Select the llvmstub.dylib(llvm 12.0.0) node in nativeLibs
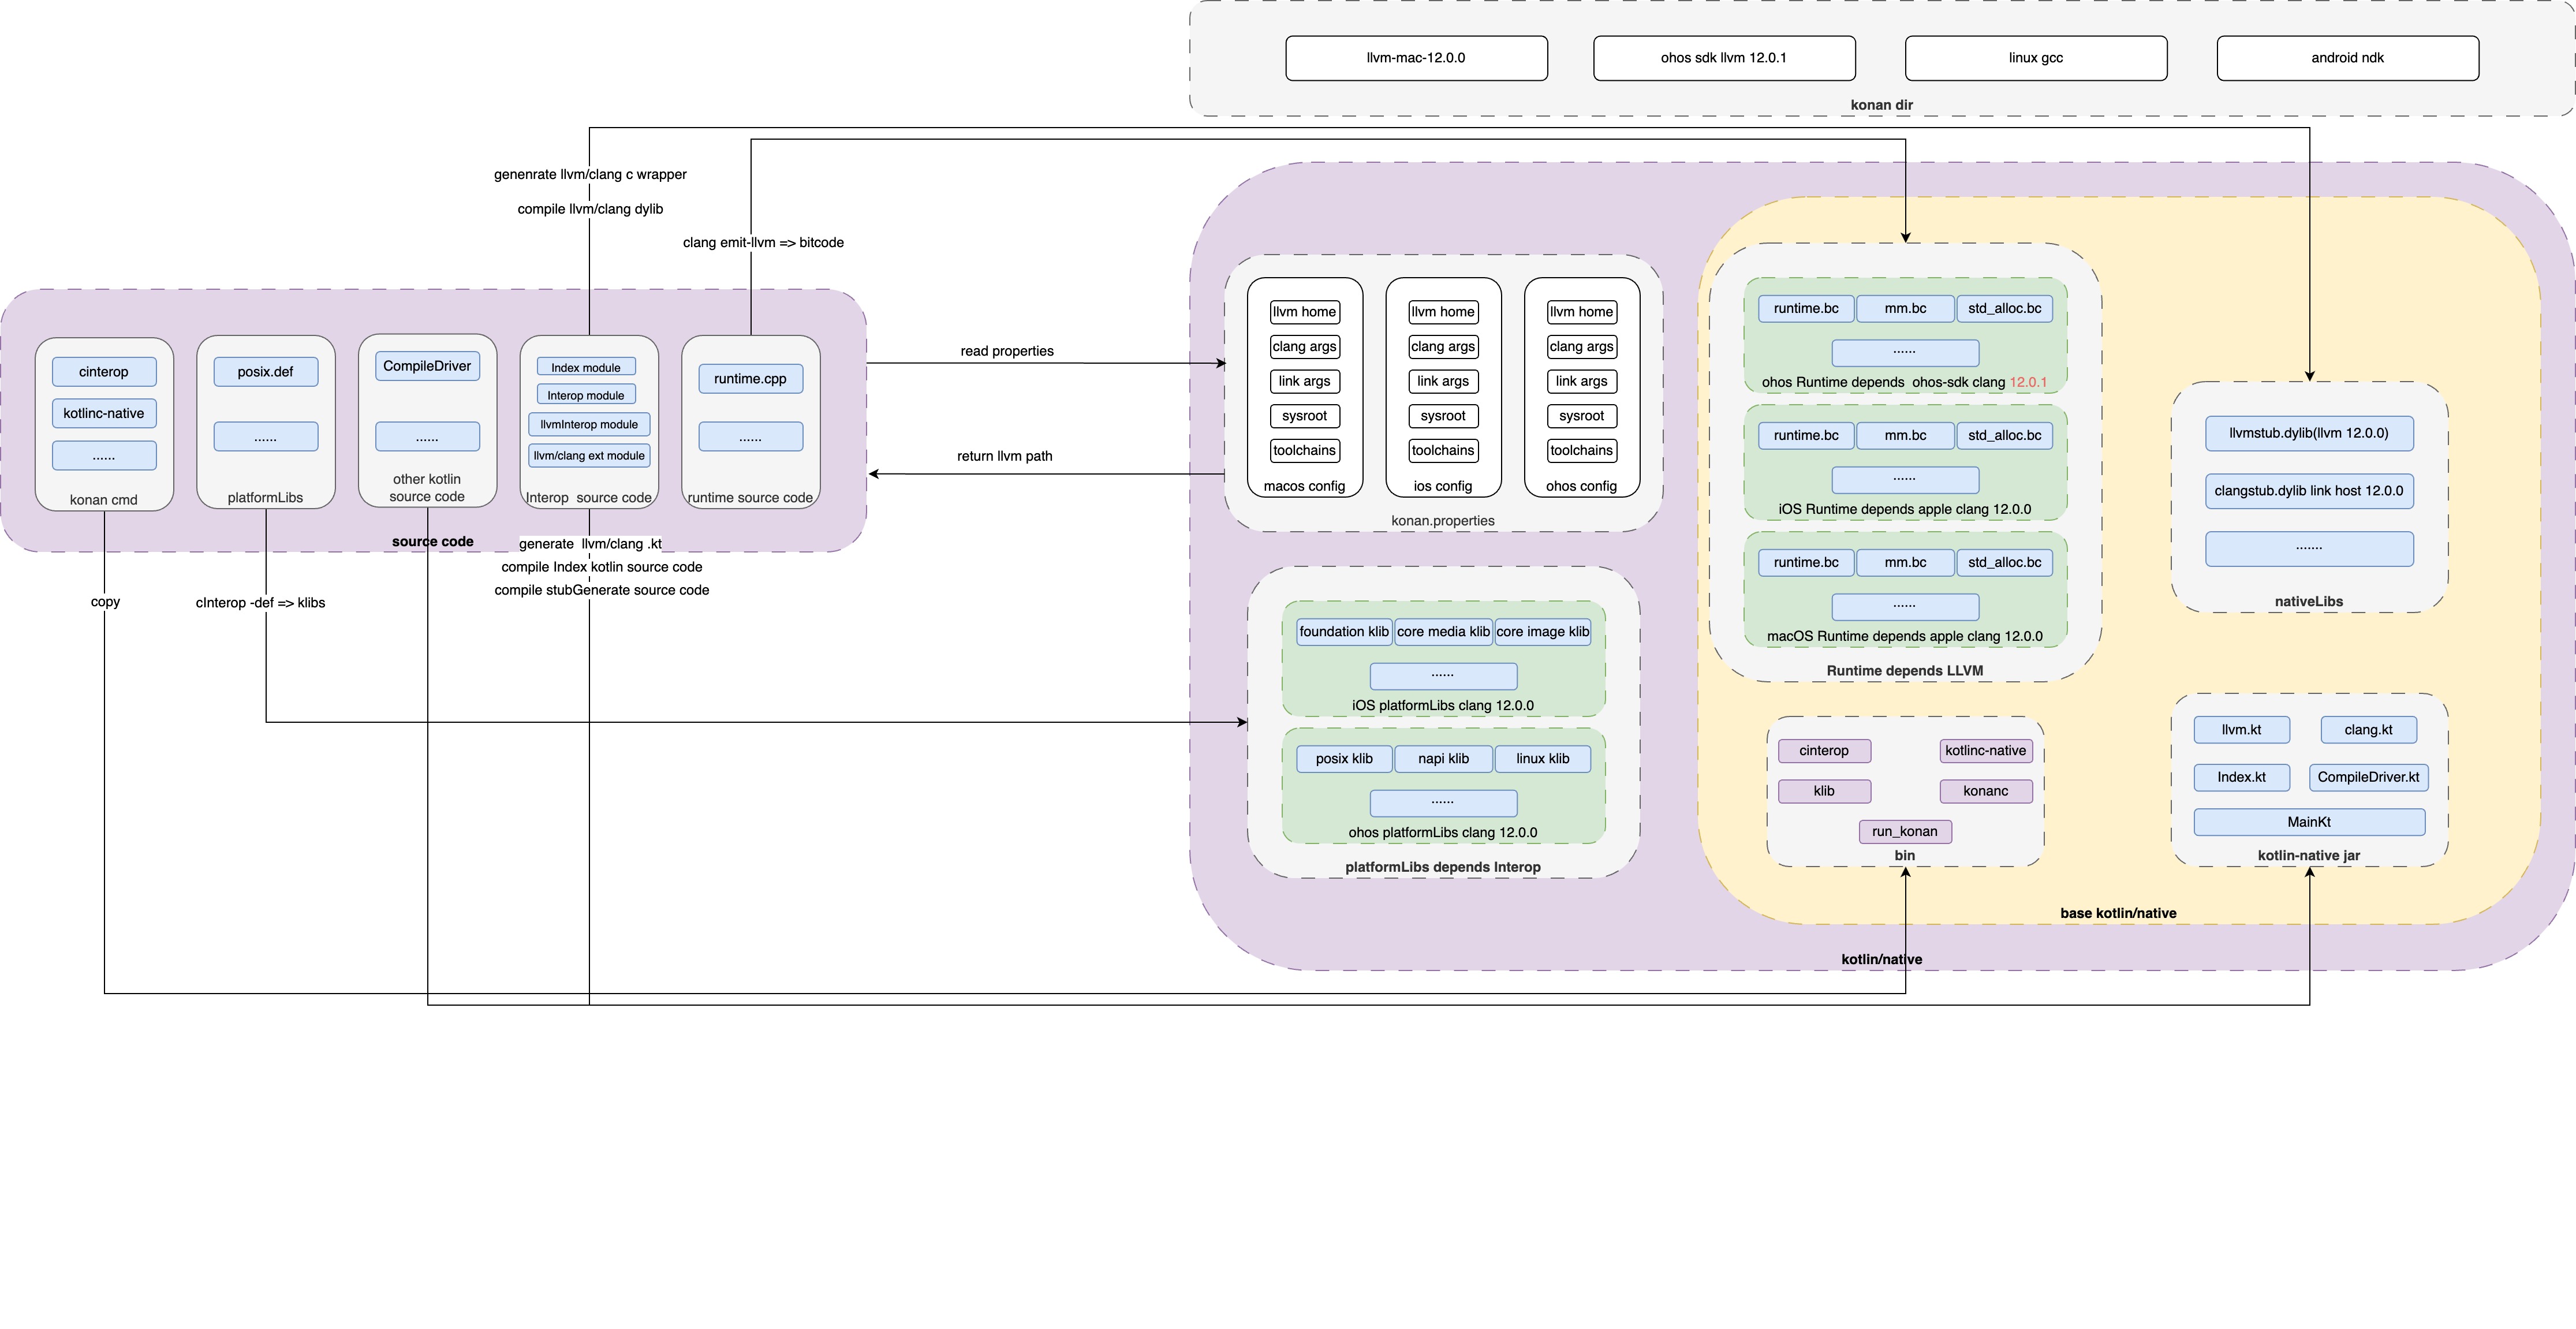The height and width of the screenshot is (1329, 2576). coord(2309,433)
